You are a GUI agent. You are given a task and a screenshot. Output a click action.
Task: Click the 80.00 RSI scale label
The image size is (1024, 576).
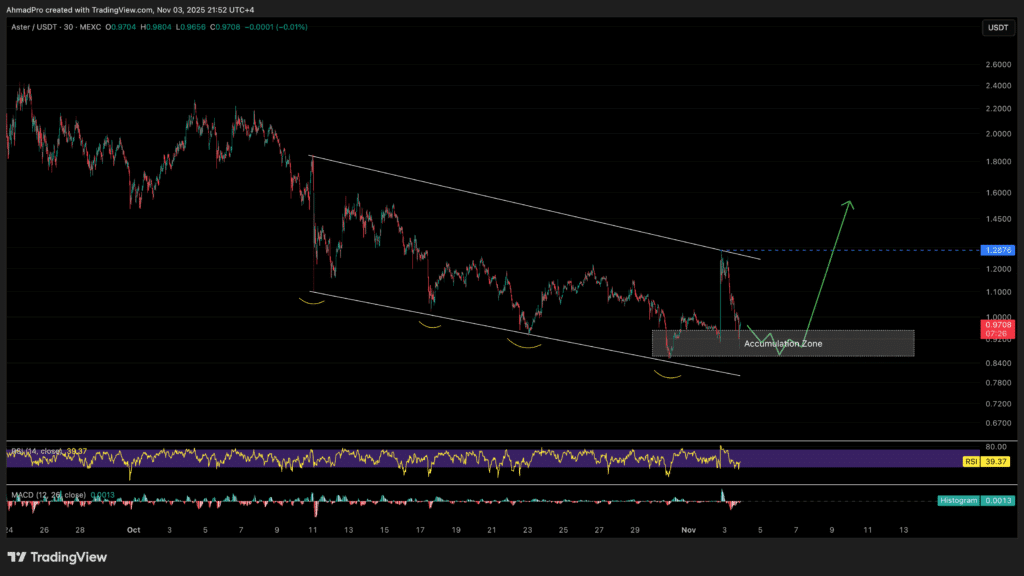click(996, 447)
